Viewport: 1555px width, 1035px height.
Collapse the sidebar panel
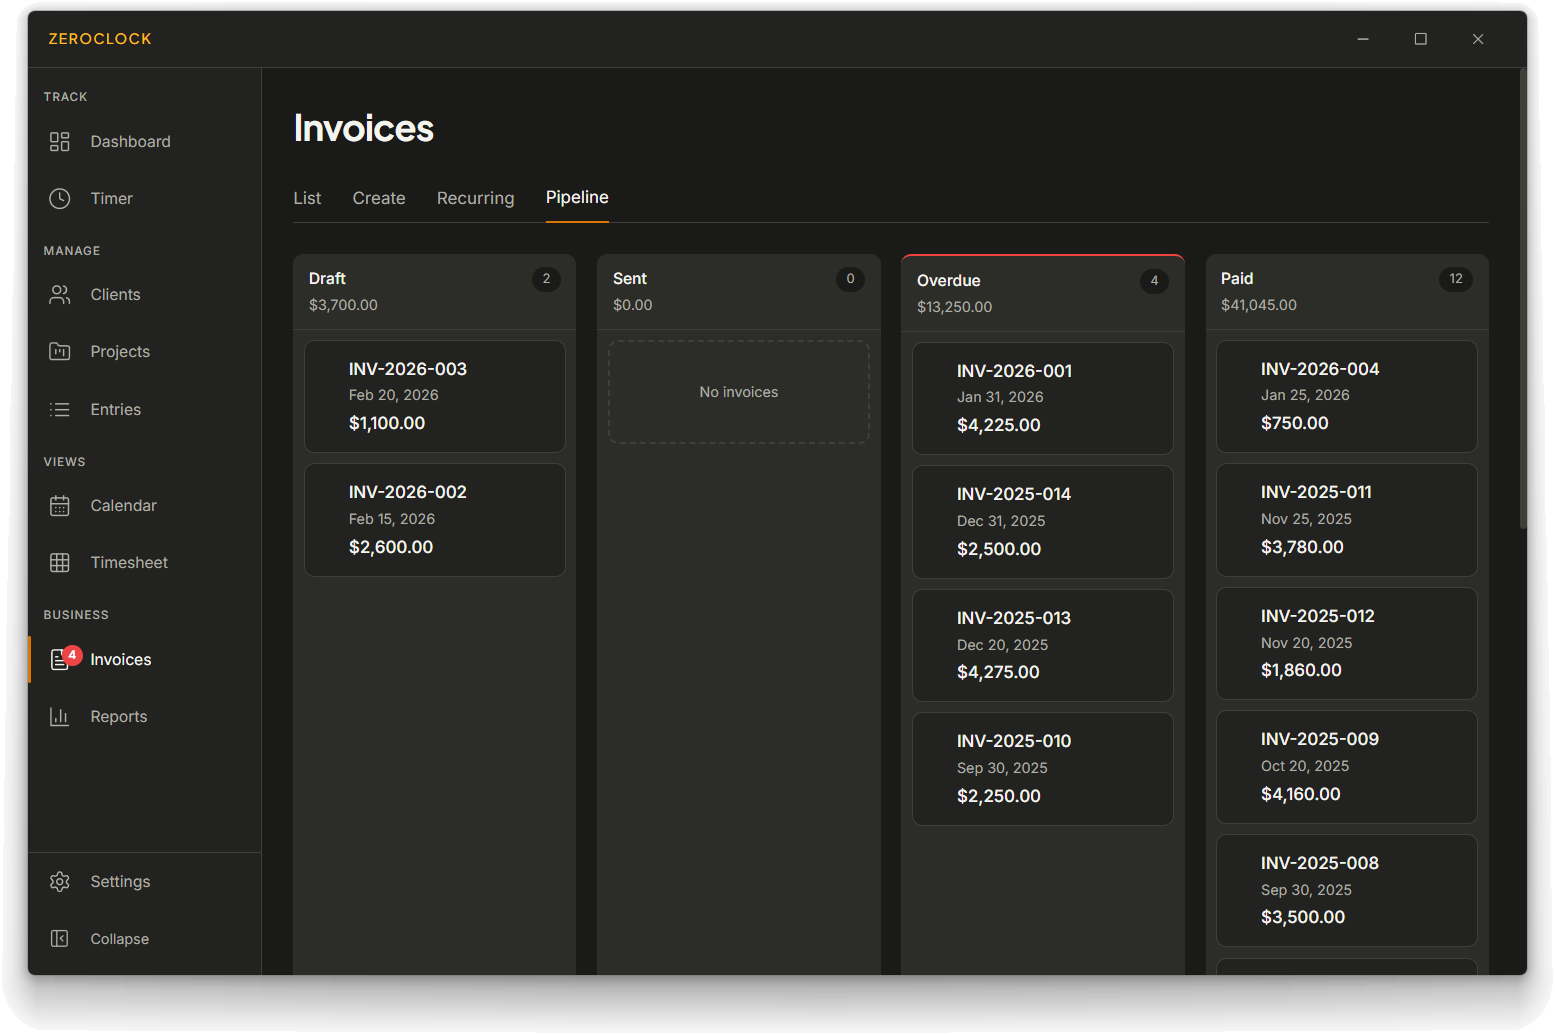point(60,939)
